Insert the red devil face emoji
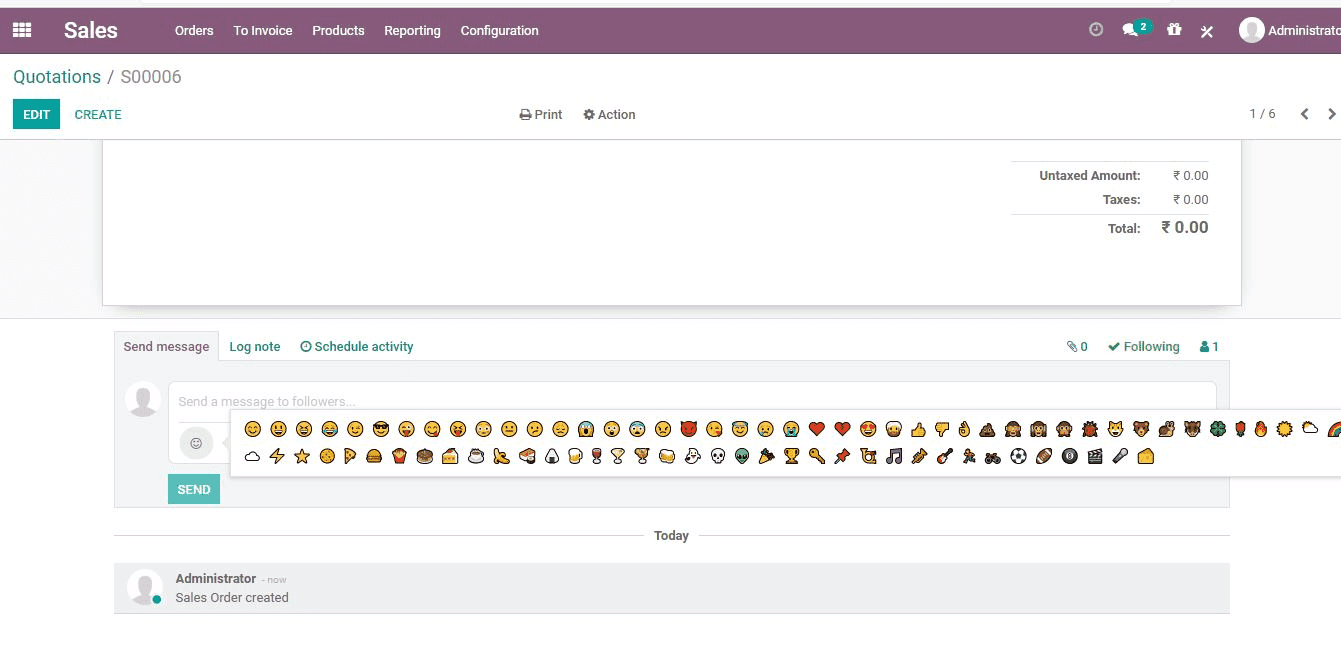The height and width of the screenshot is (655, 1341). click(x=688, y=429)
